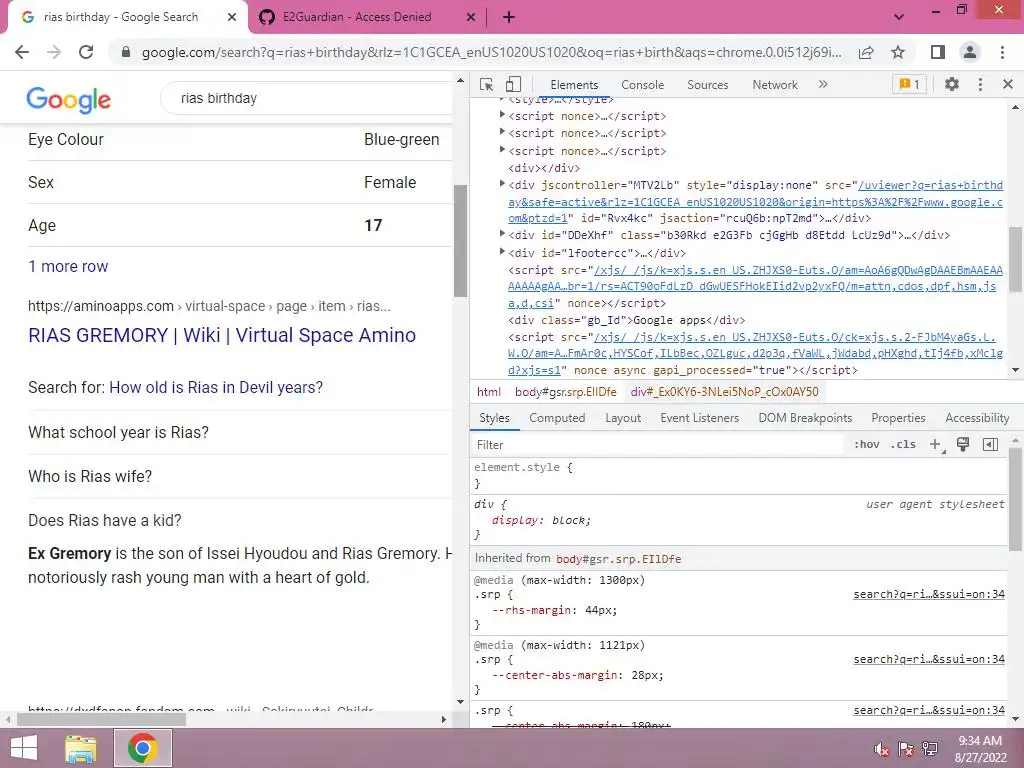The height and width of the screenshot is (768, 1024).
Task: Select the Accessibility subtab
Action: coord(977,418)
